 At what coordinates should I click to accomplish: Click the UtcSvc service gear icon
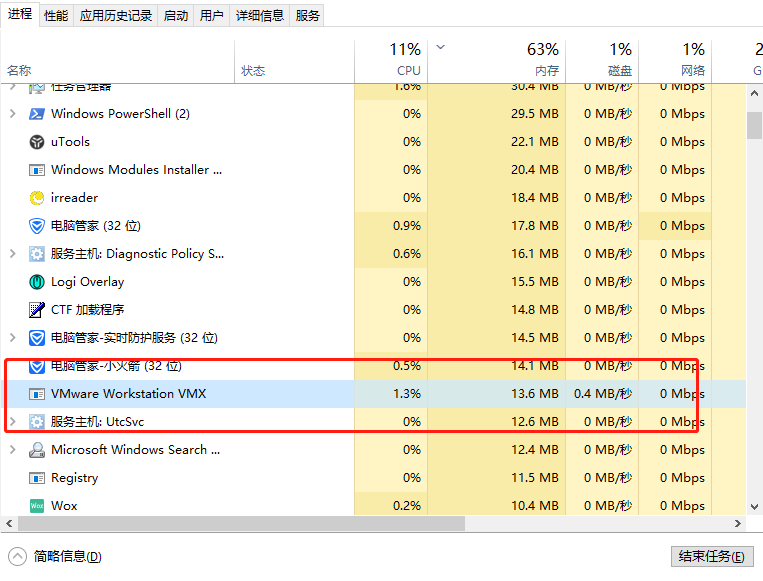pyautogui.click(x=36, y=422)
